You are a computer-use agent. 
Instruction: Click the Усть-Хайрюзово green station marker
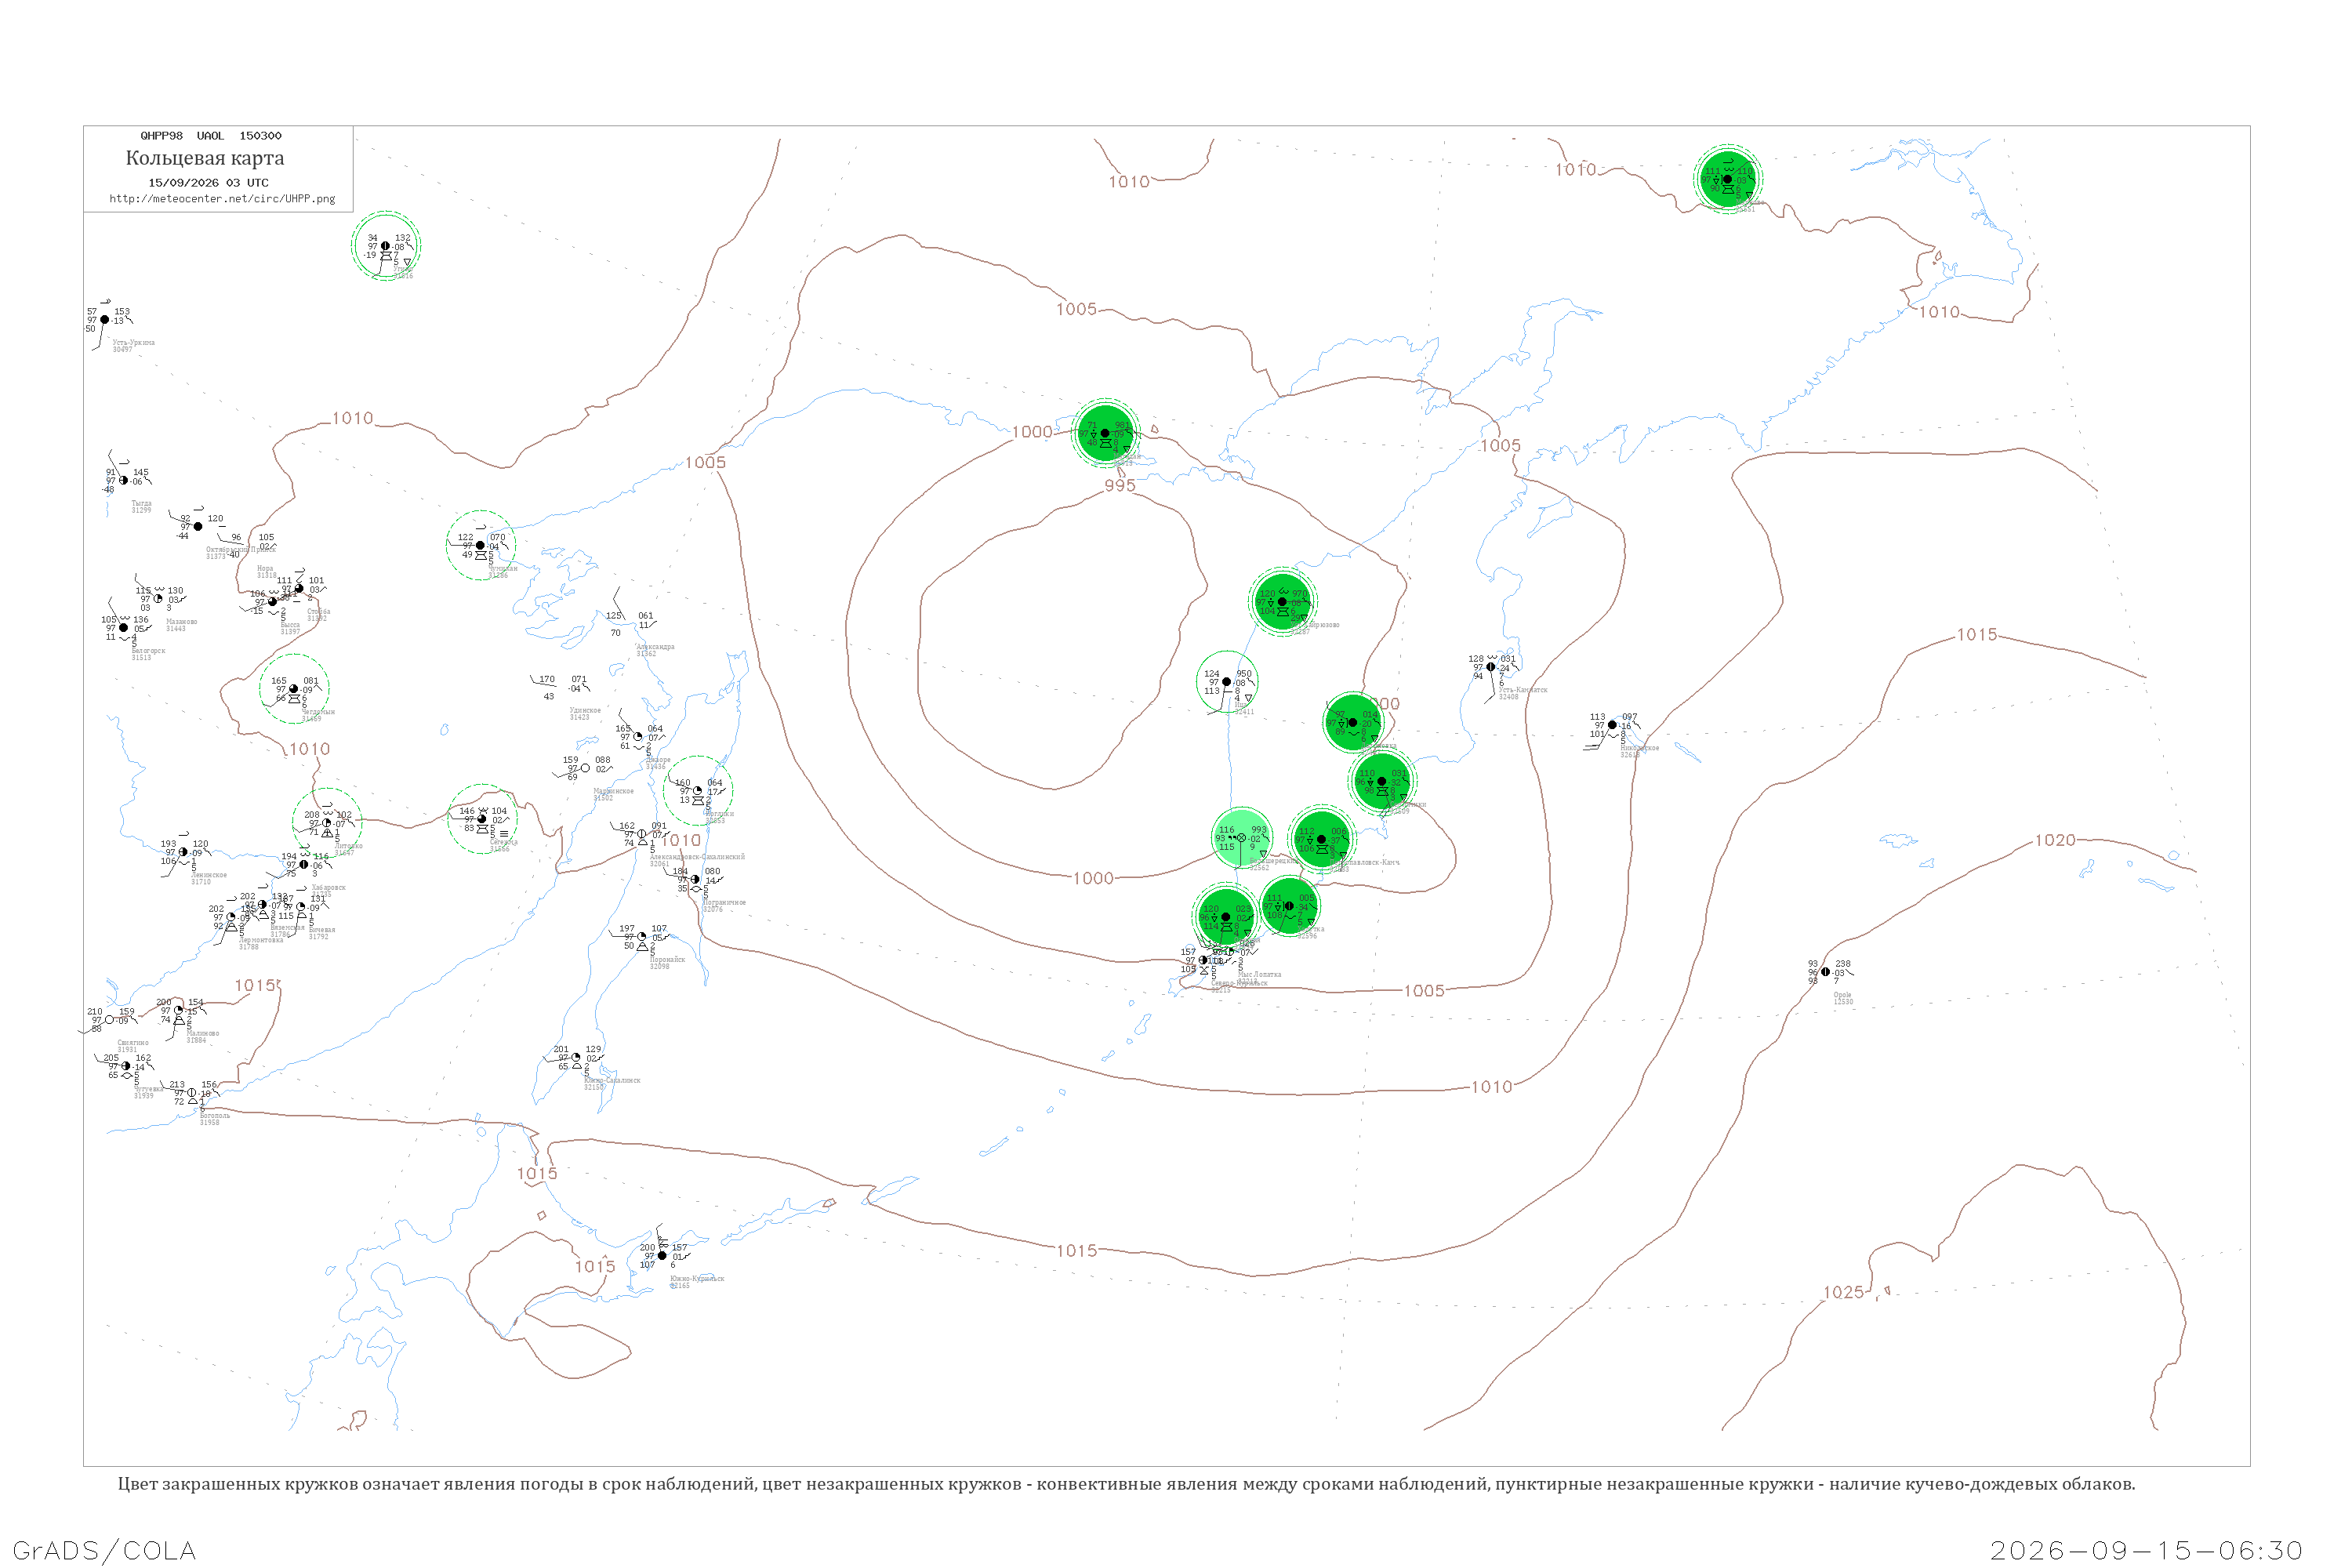point(1282,602)
